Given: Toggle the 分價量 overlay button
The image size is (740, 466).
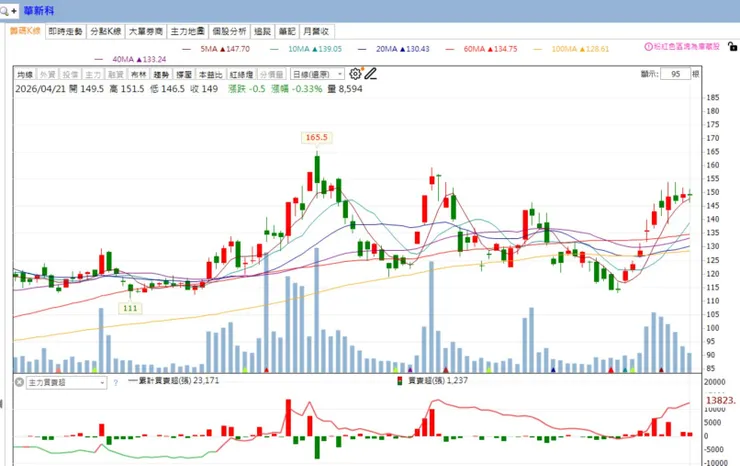Looking at the screenshot, I should (271, 75).
